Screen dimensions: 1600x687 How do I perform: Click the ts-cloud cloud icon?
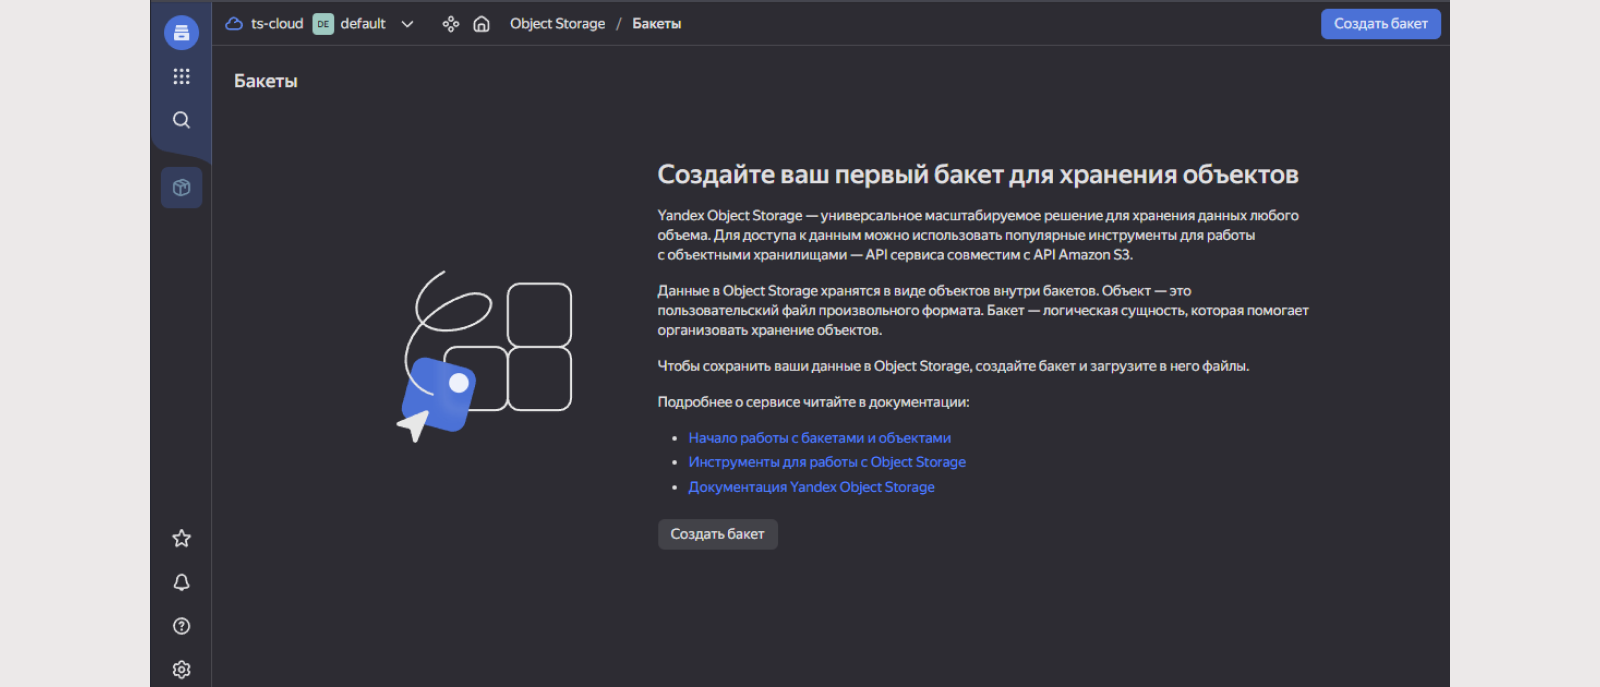tap(234, 24)
